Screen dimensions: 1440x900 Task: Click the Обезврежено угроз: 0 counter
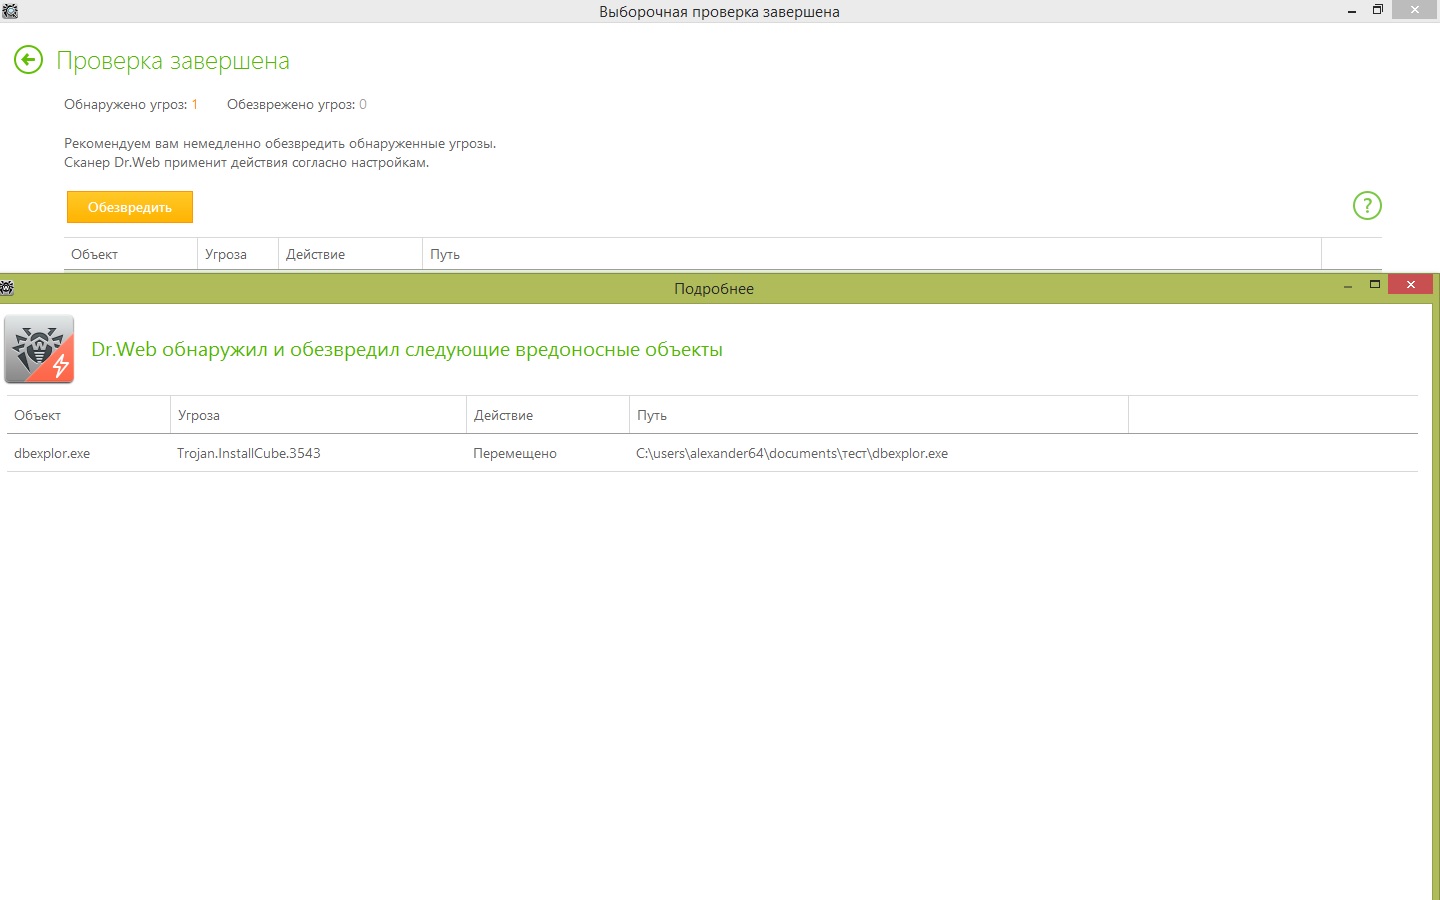coord(297,104)
